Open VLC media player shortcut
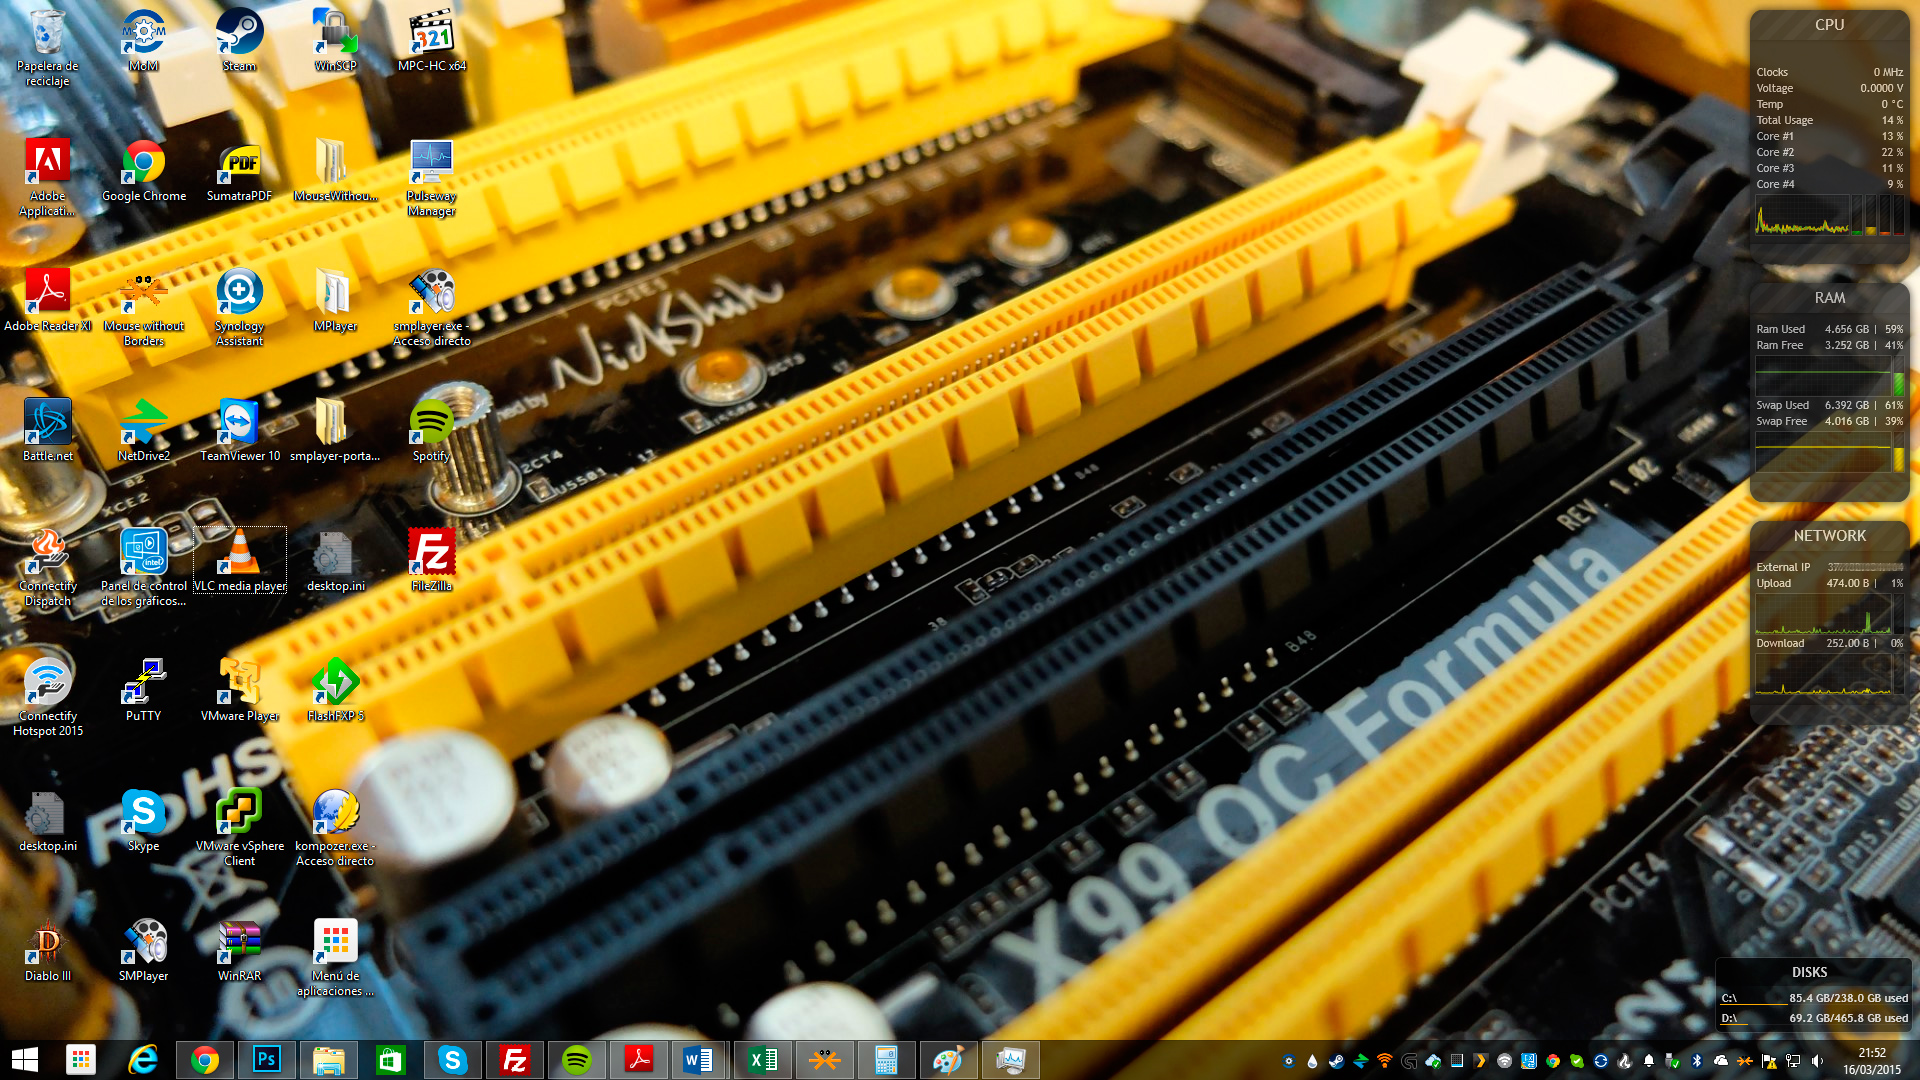1920x1080 pixels. tap(239, 557)
